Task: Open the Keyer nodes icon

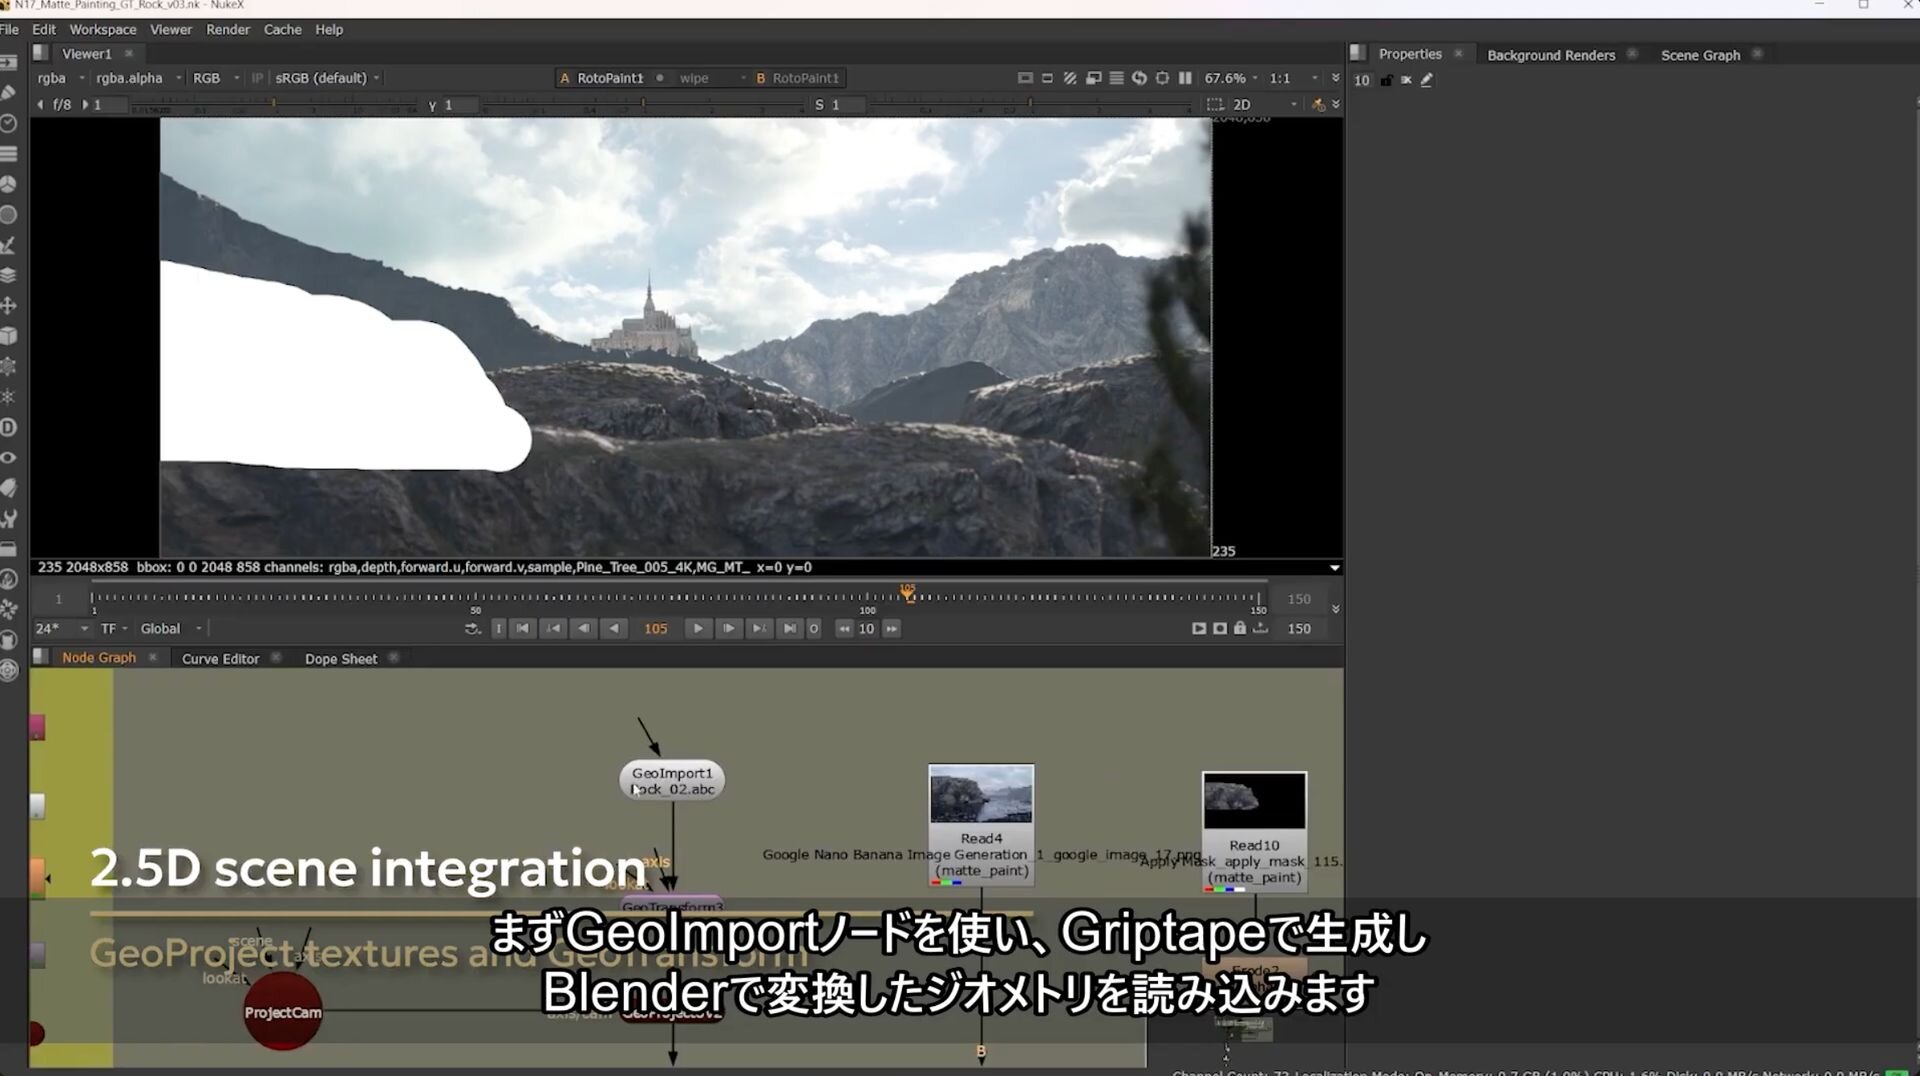Action: pyautogui.click(x=9, y=245)
